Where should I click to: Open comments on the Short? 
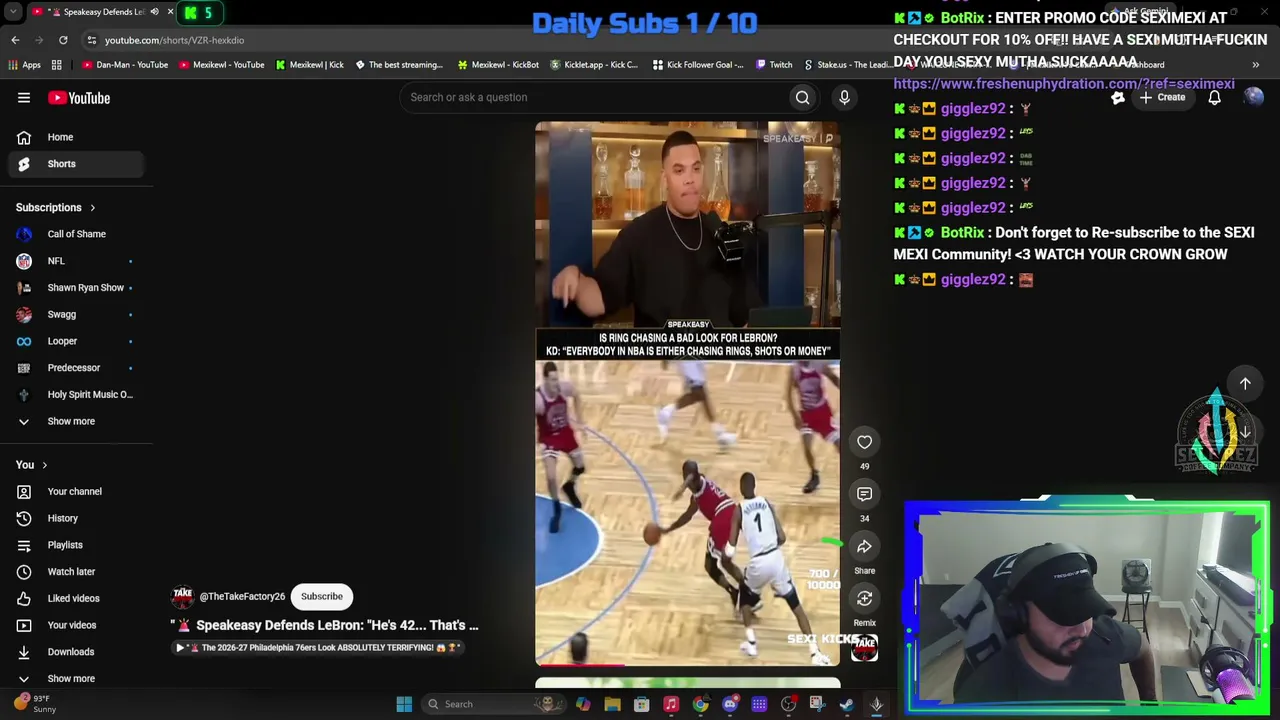pyautogui.click(x=864, y=494)
